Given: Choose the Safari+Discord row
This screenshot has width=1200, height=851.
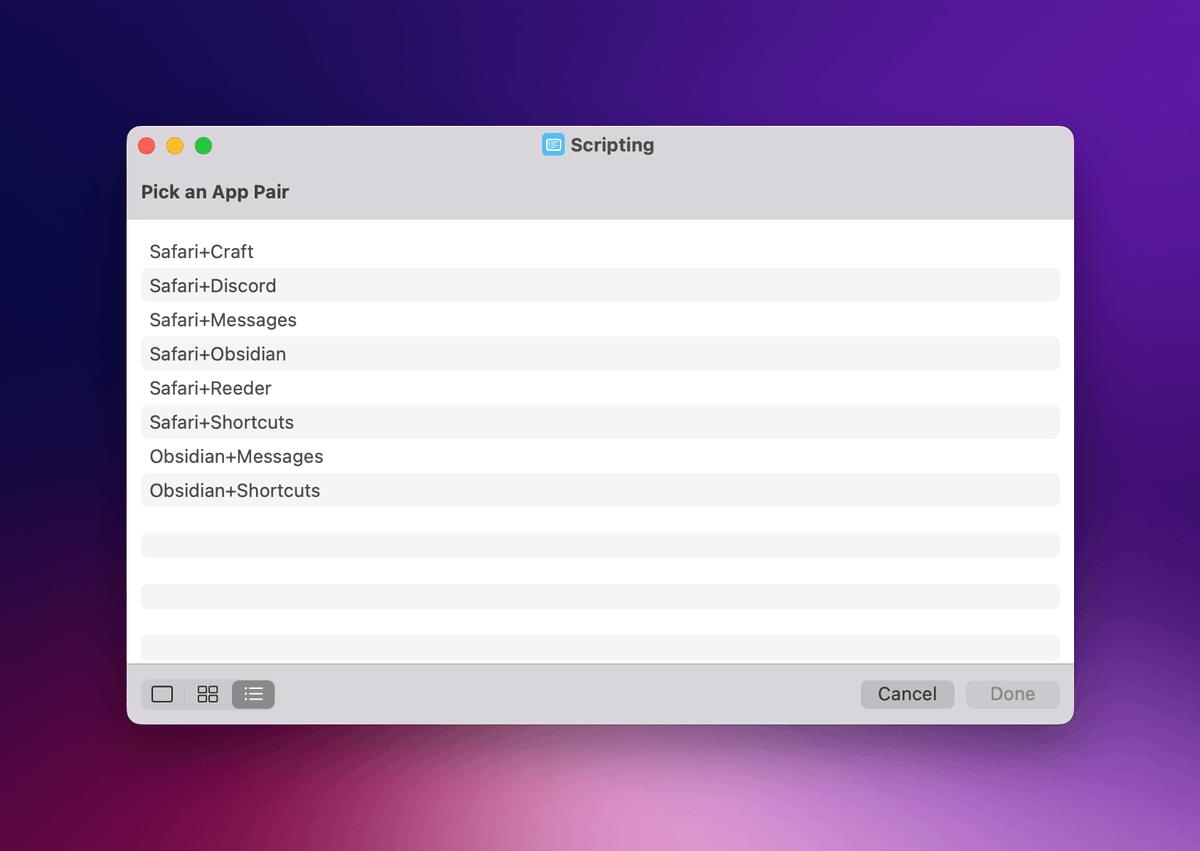Looking at the screenshot, I should click(600, 286).
